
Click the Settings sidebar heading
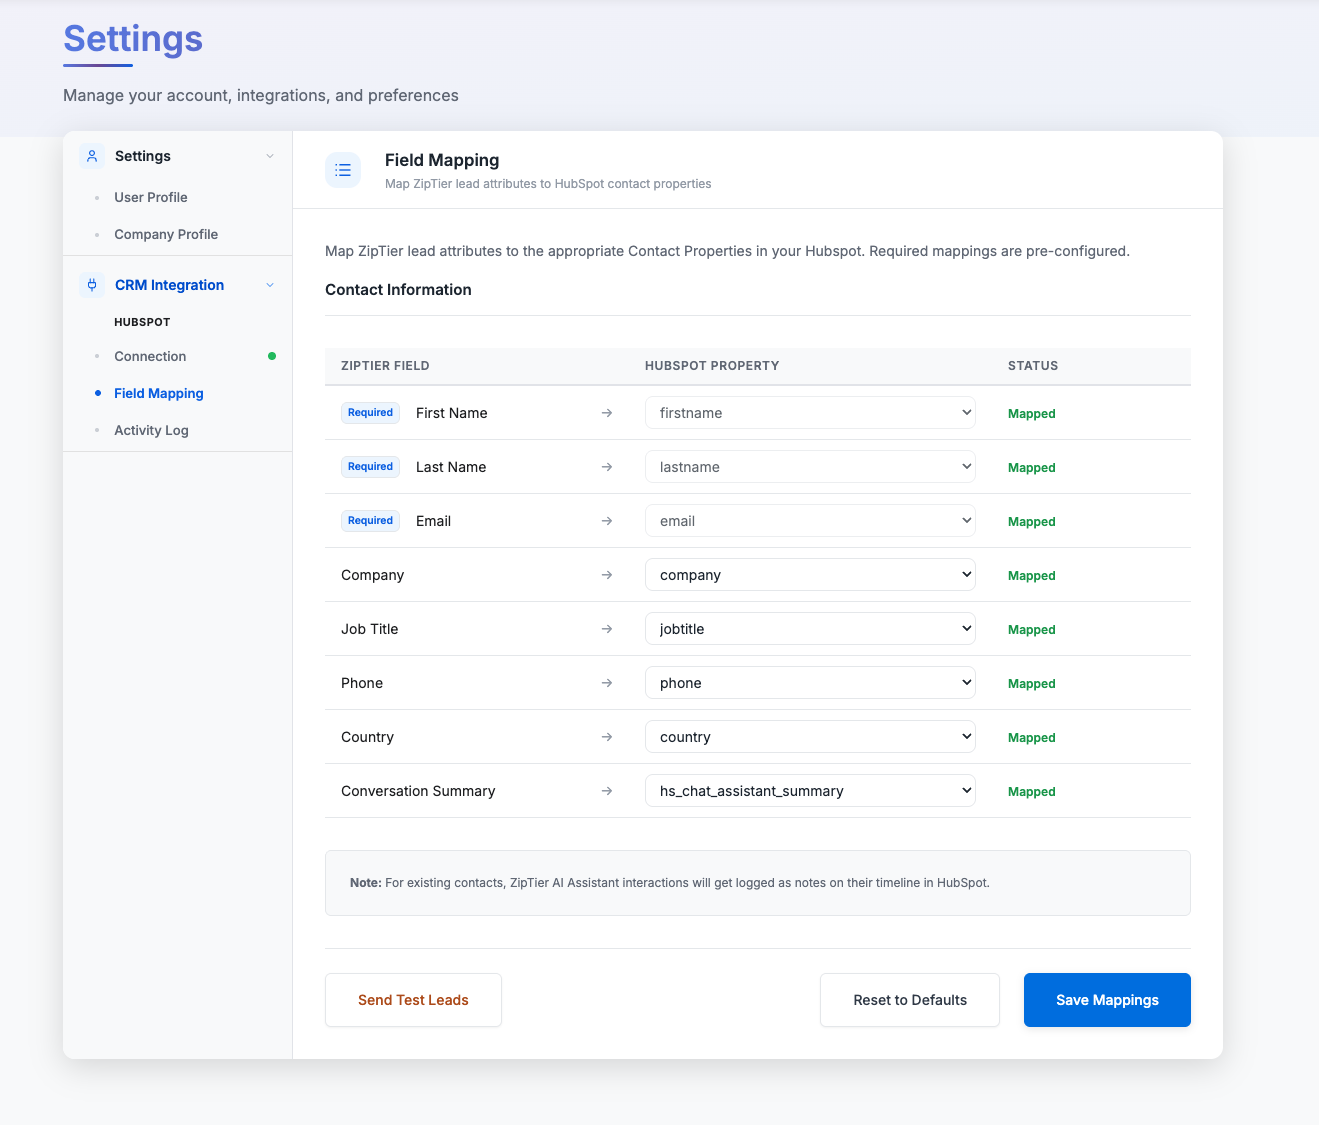click(x=143, y=156)
